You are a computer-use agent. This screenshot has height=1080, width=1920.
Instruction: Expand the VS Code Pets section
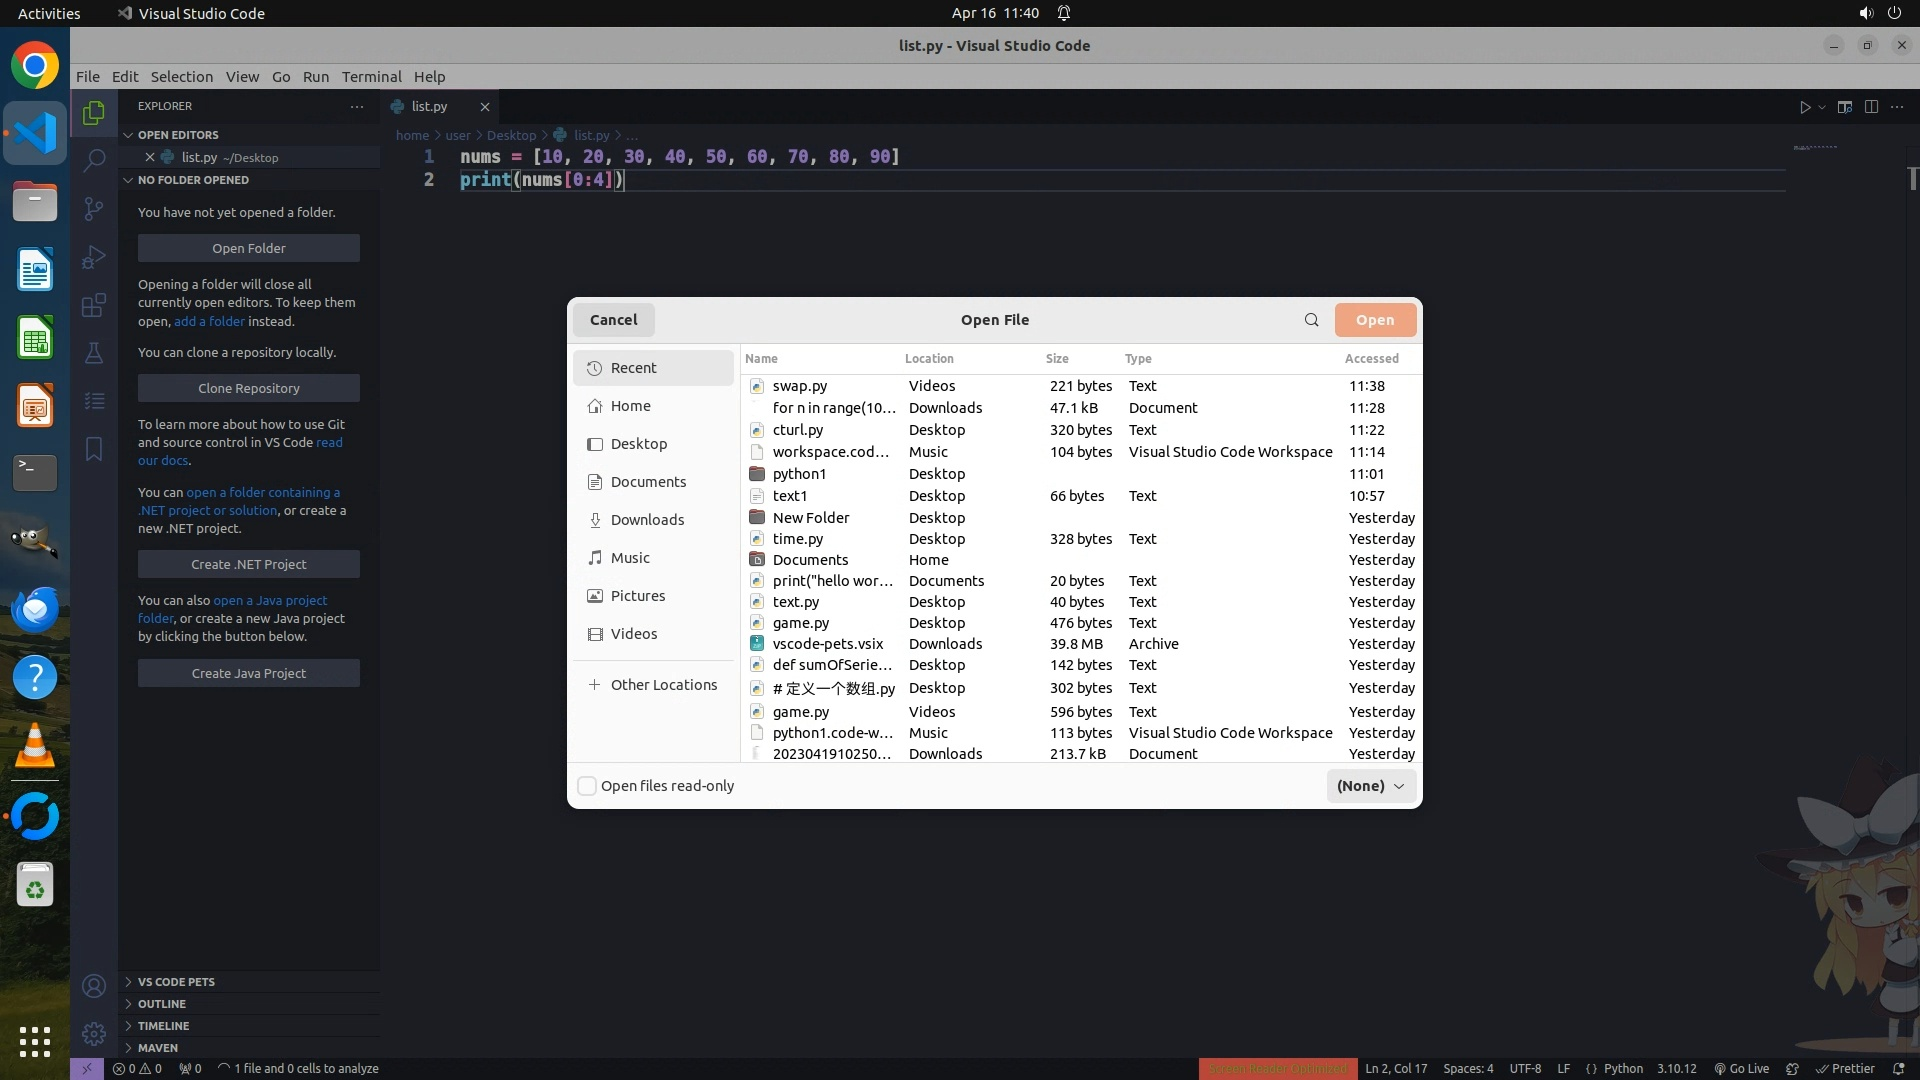pos(176,982)
